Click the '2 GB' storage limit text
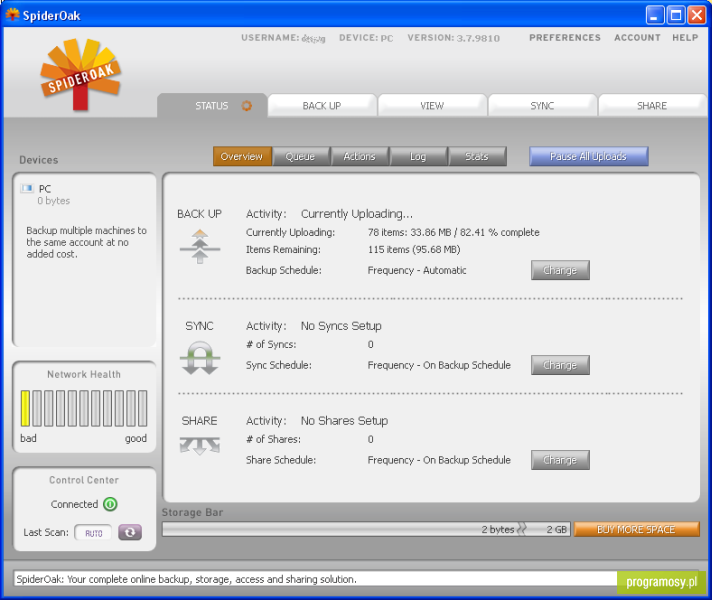 pyautogui.click(x=557, y=529)
